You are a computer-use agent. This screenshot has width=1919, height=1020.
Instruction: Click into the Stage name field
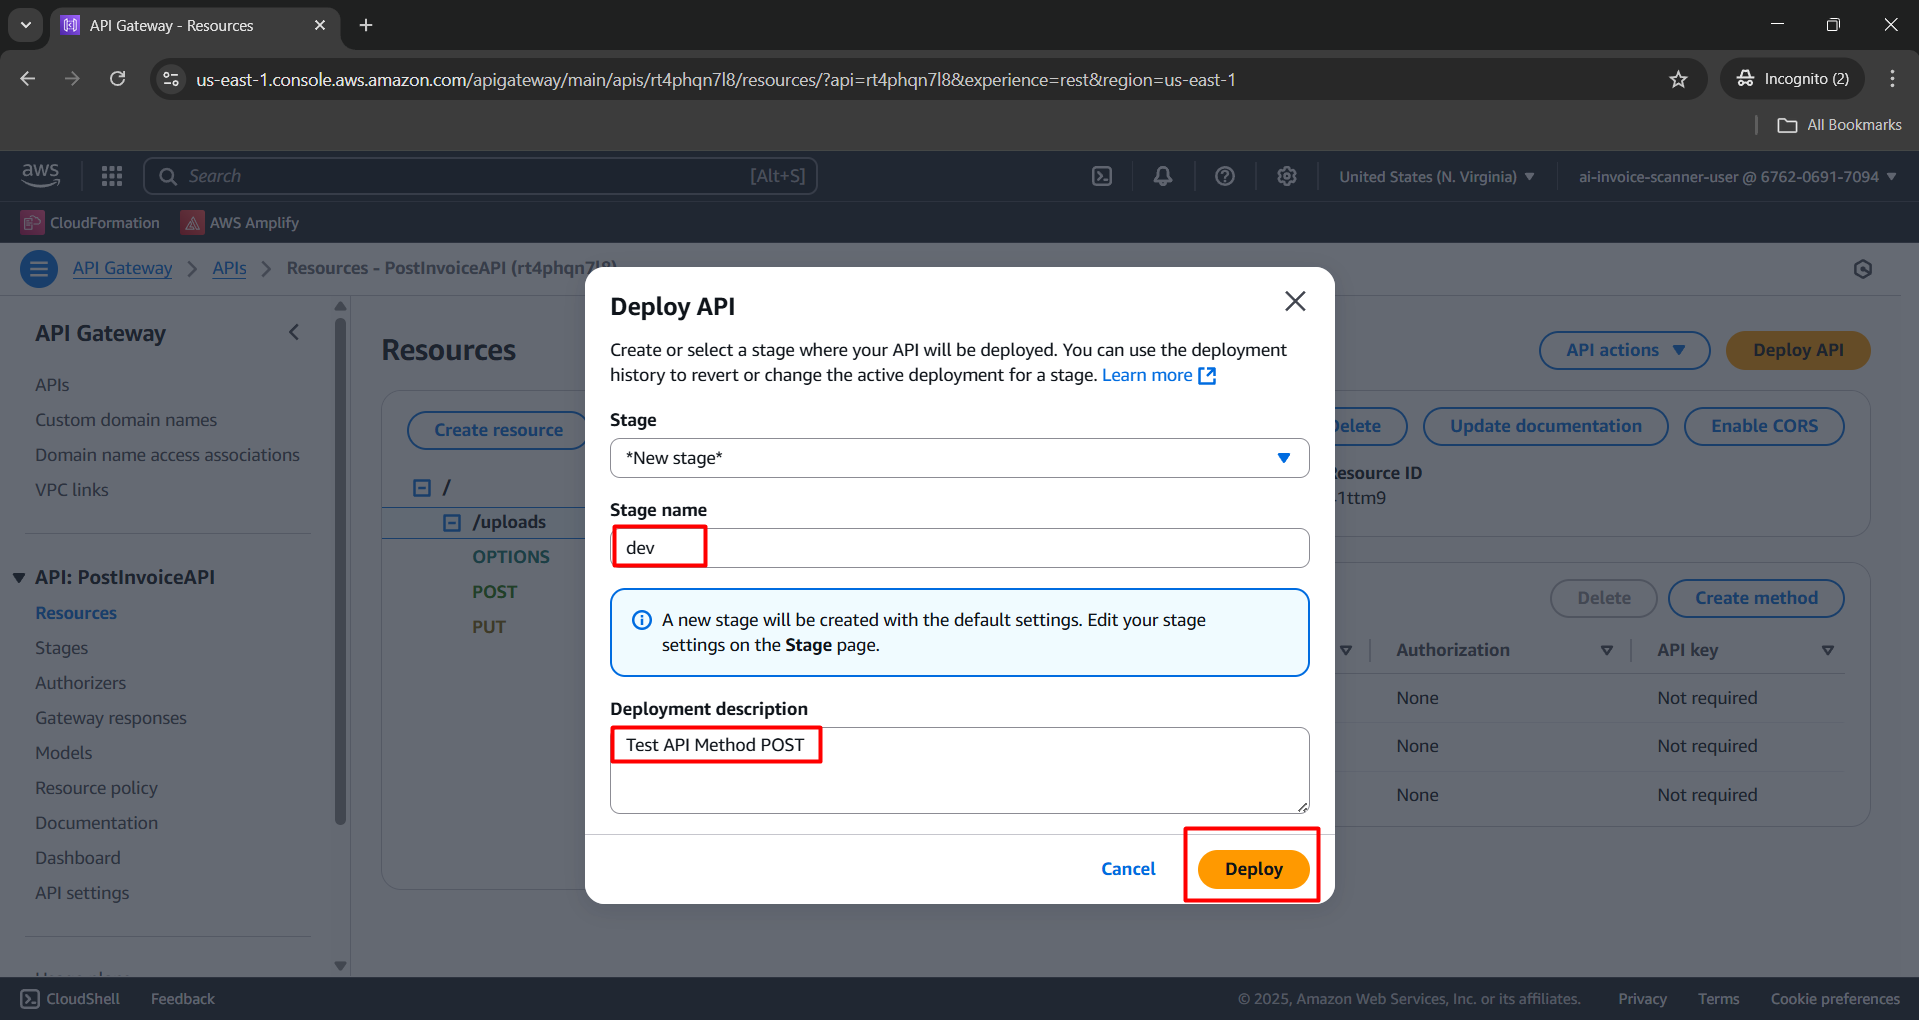[958, 548]
